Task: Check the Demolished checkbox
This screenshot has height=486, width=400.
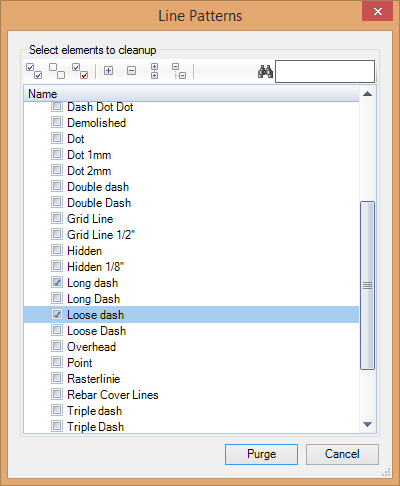Action: [x=57, y=122]
